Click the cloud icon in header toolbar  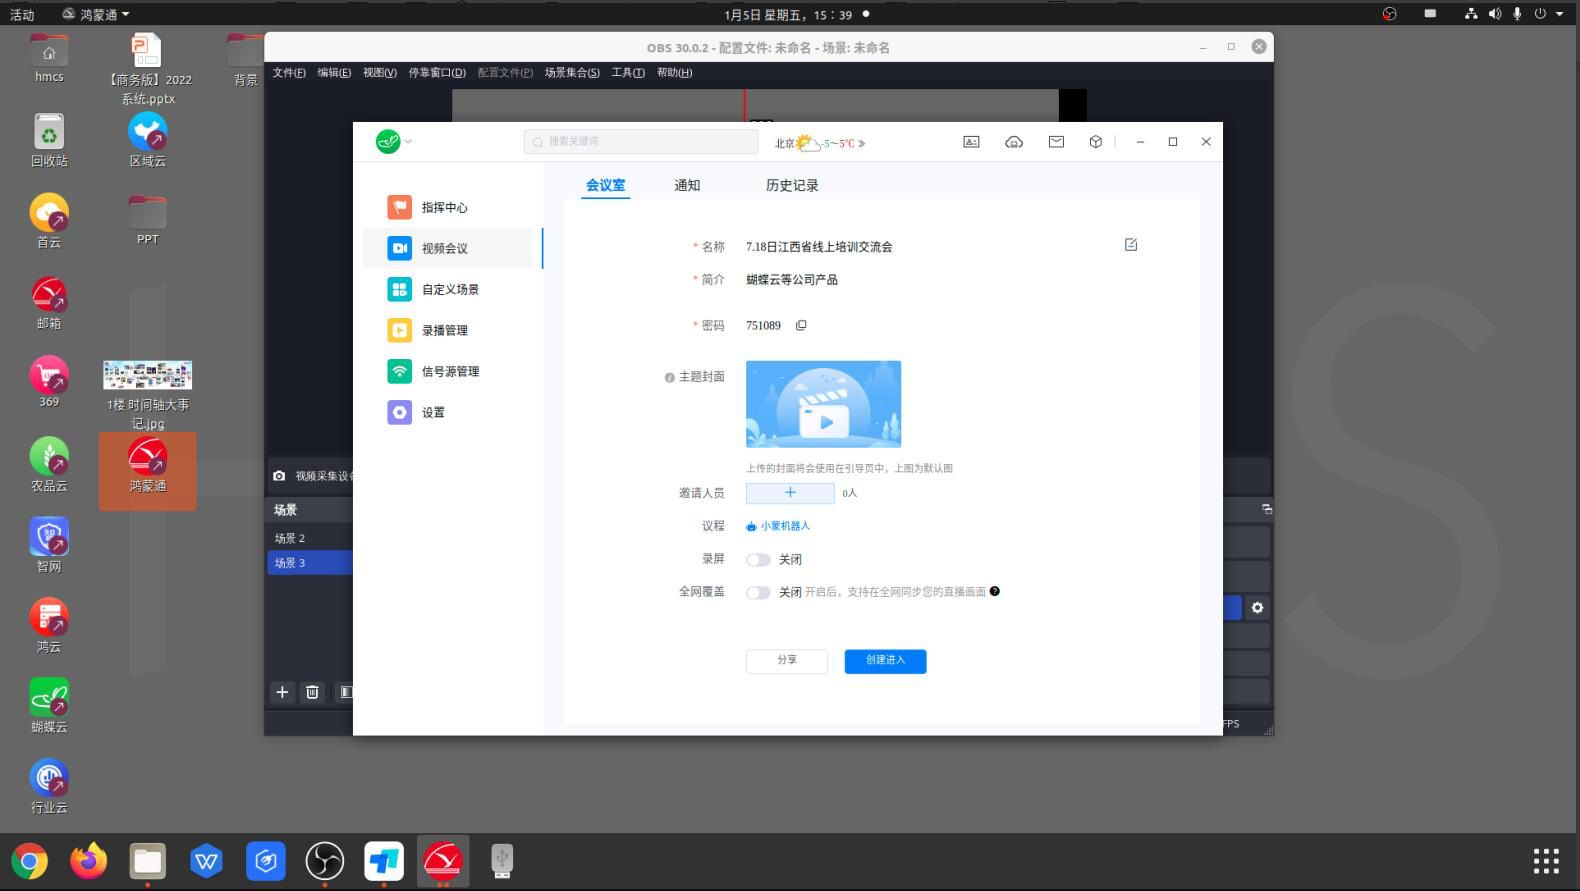[1014, 142]
